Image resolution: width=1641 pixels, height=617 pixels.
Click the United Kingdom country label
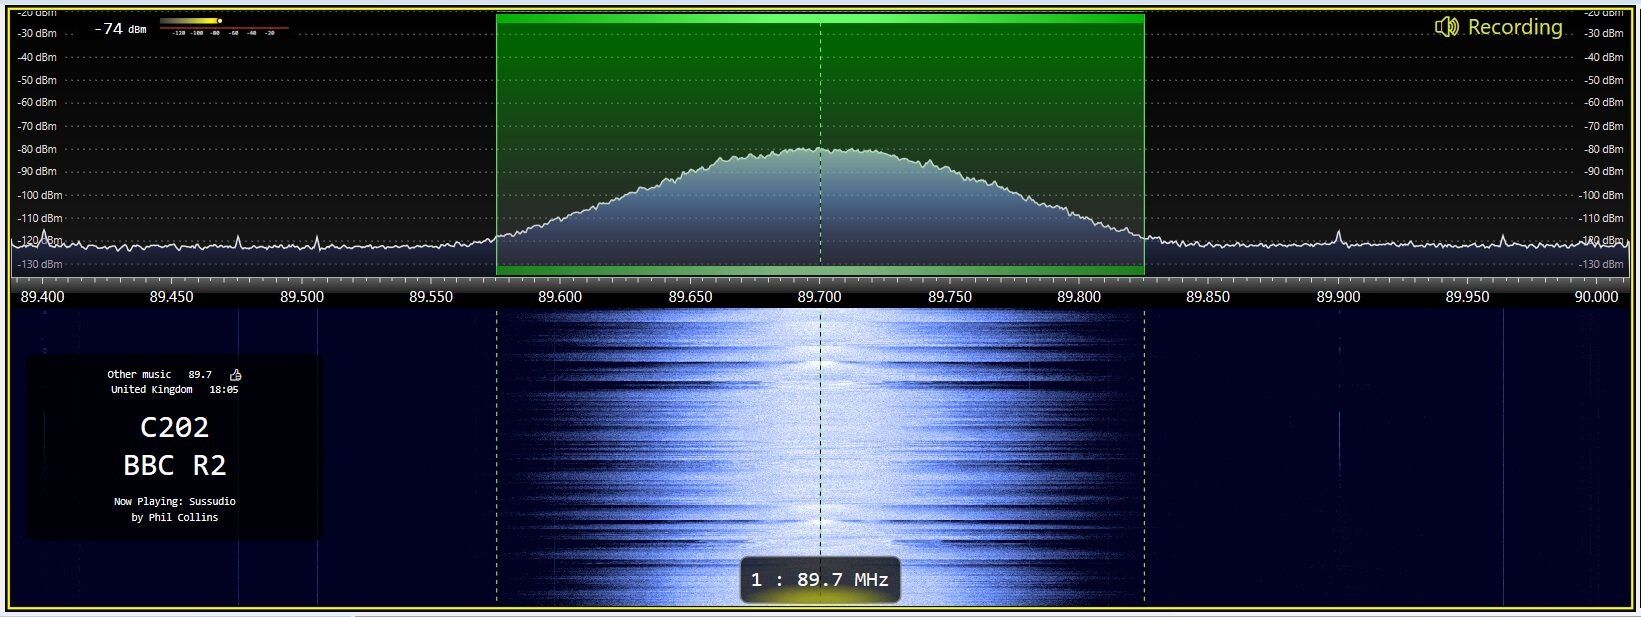click(151, 389)
